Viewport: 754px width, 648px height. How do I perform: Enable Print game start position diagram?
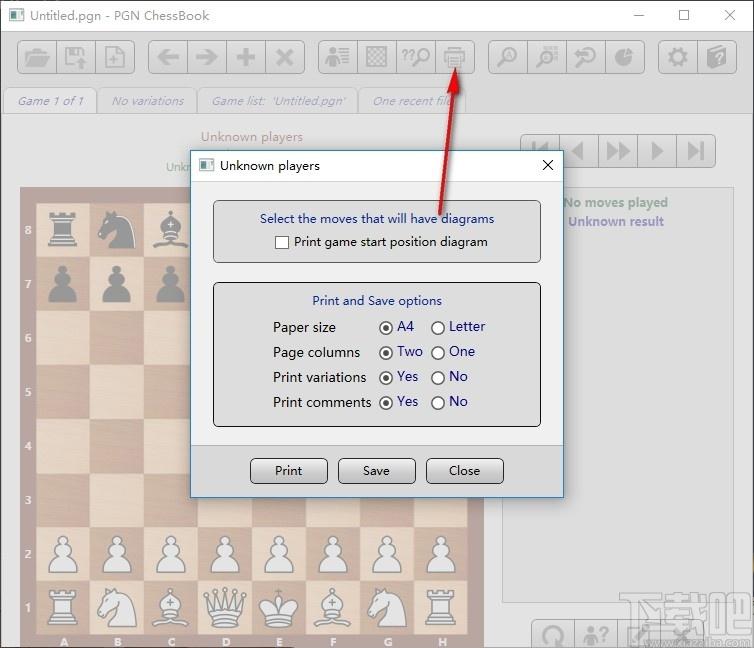click(x=282, y=242)
